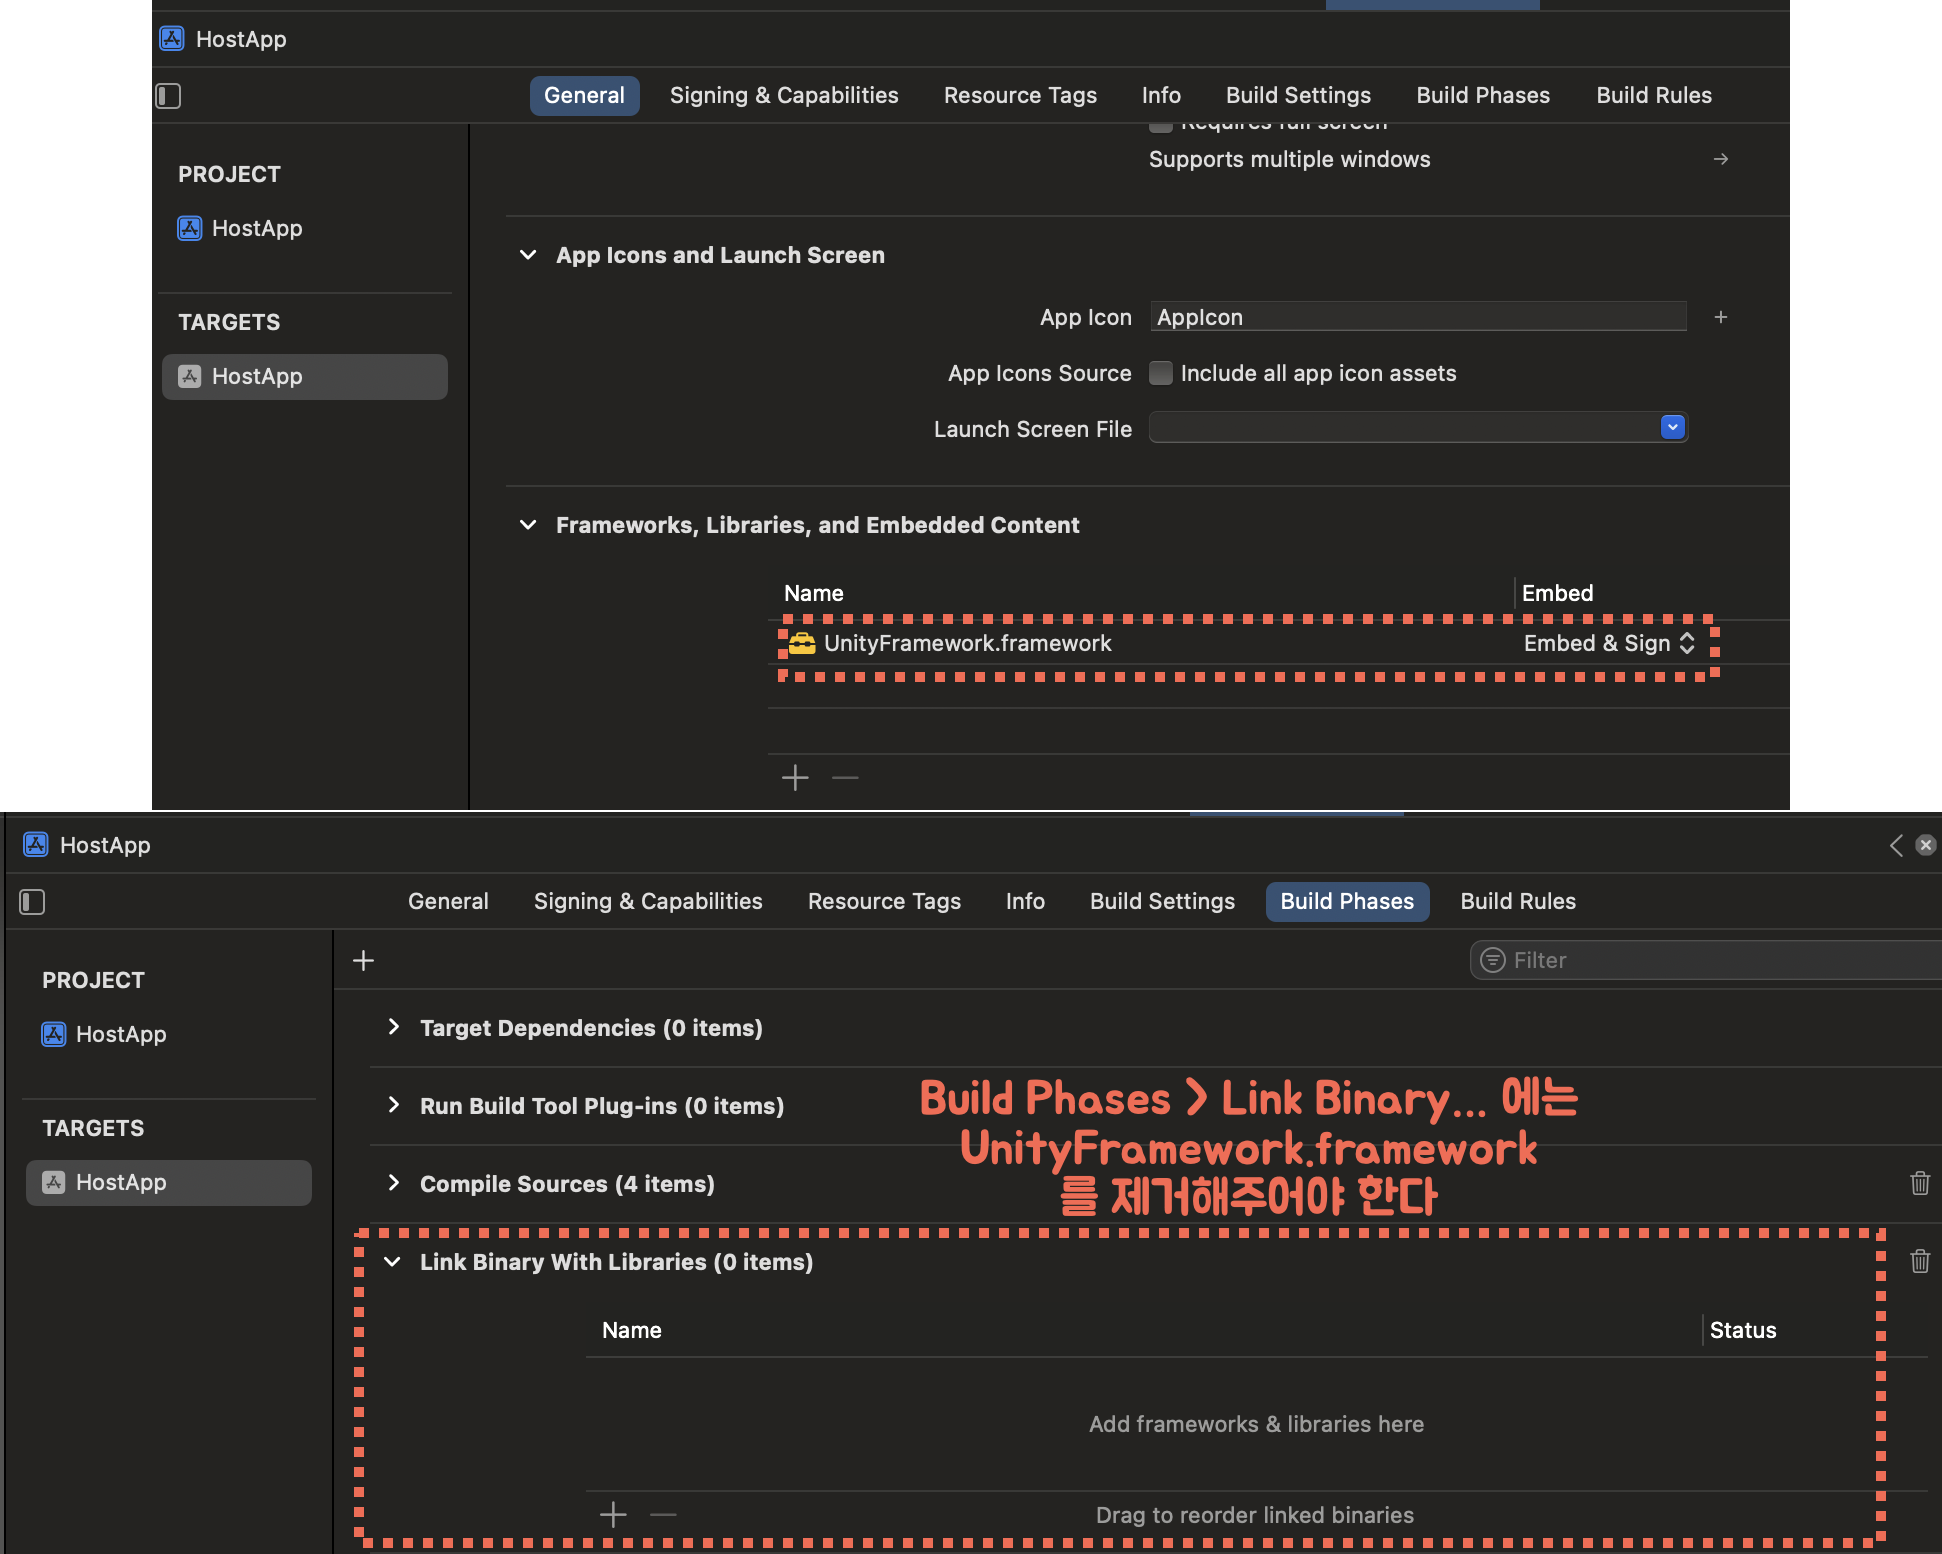Image resolution: width=1942 pixels, height=1554 pixels.
Task: Open General tab in upper window
Action: point(584,96)
